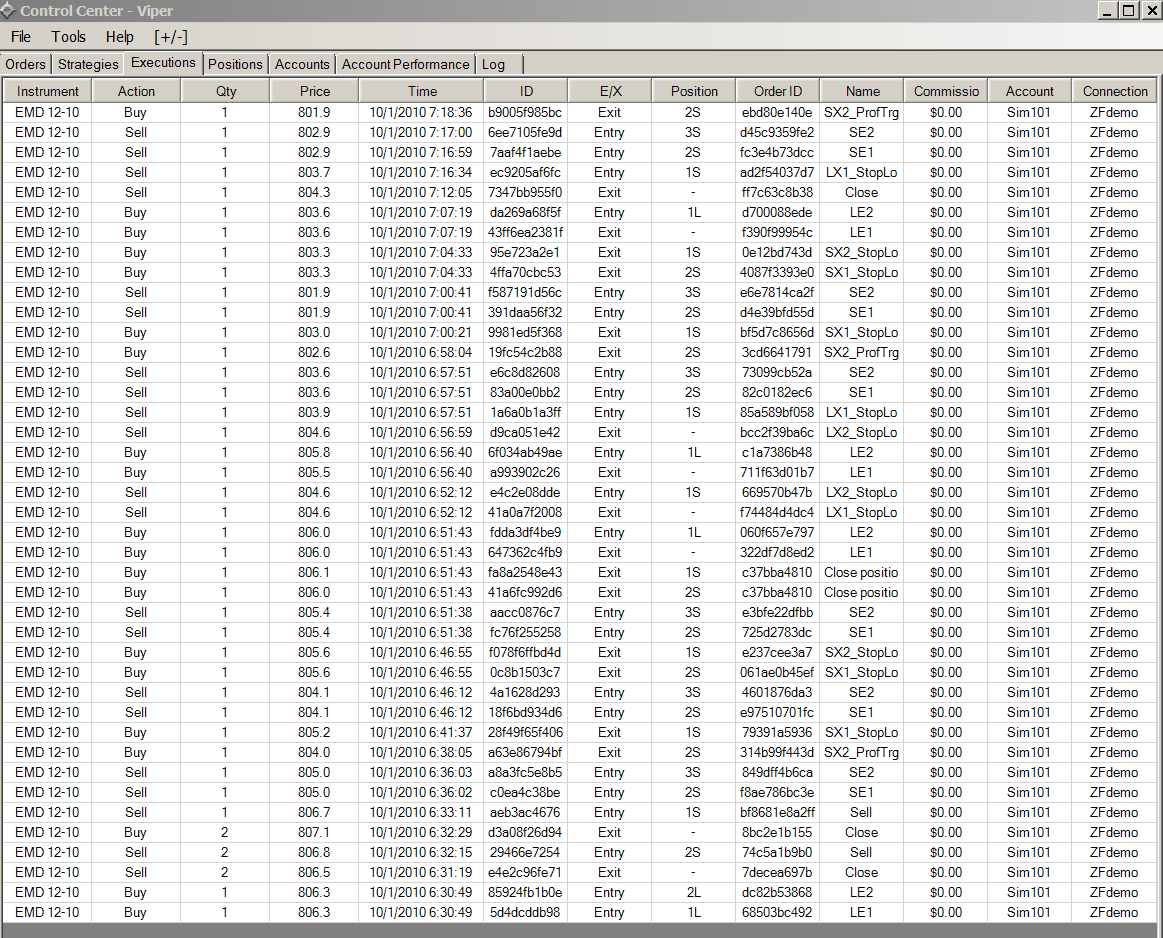
Task: Click price 804.3 at 7:12:05
Action: pyautogui.click(x=314, y=193)
